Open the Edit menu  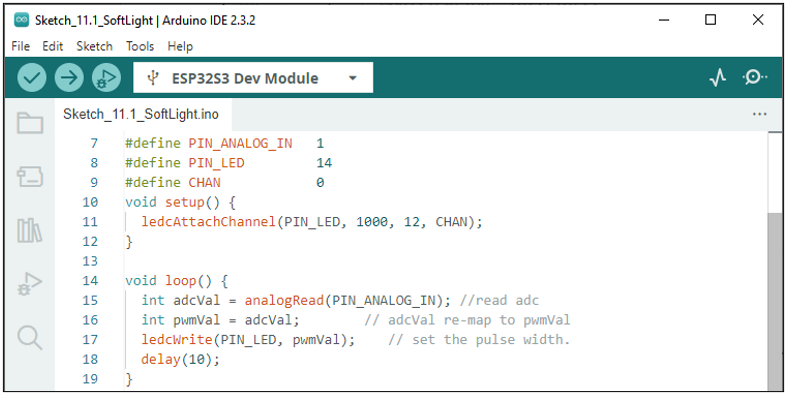pyautogui.click(x=52, y=46)
